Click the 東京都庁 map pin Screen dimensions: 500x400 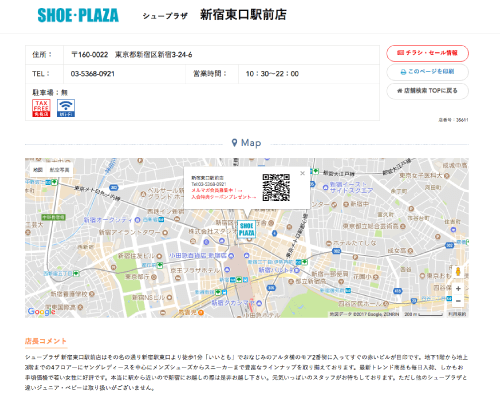154,277
